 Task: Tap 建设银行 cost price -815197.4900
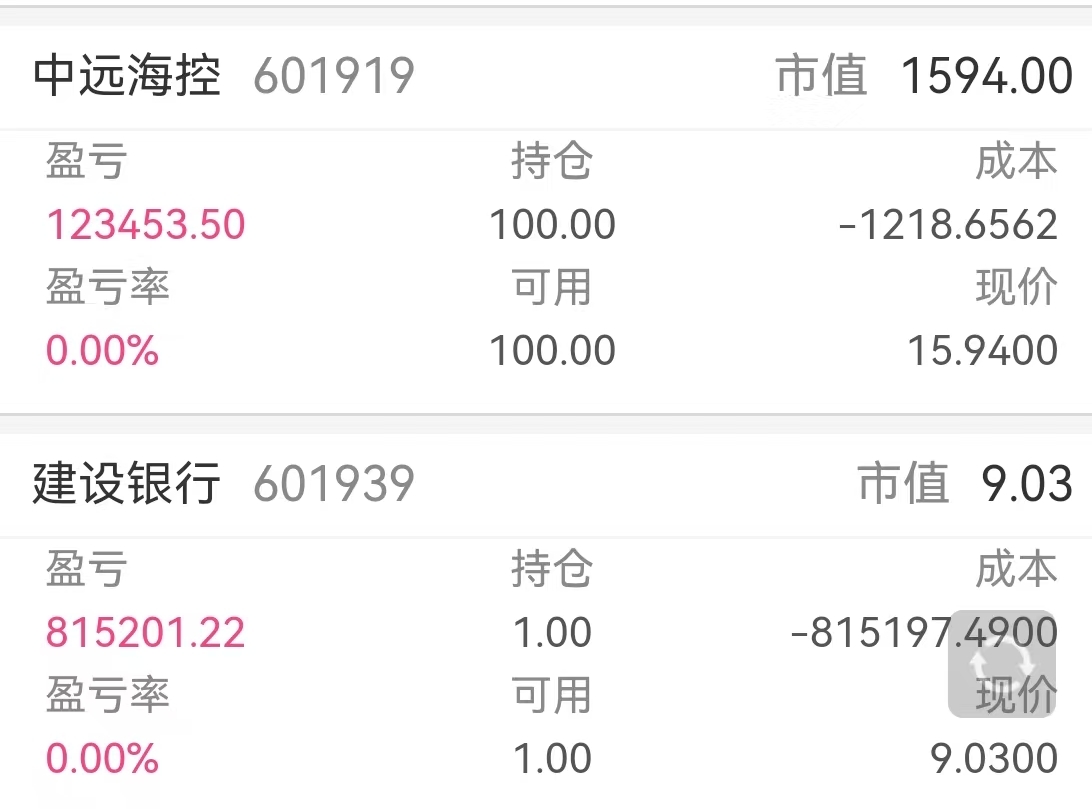[924, 633]
